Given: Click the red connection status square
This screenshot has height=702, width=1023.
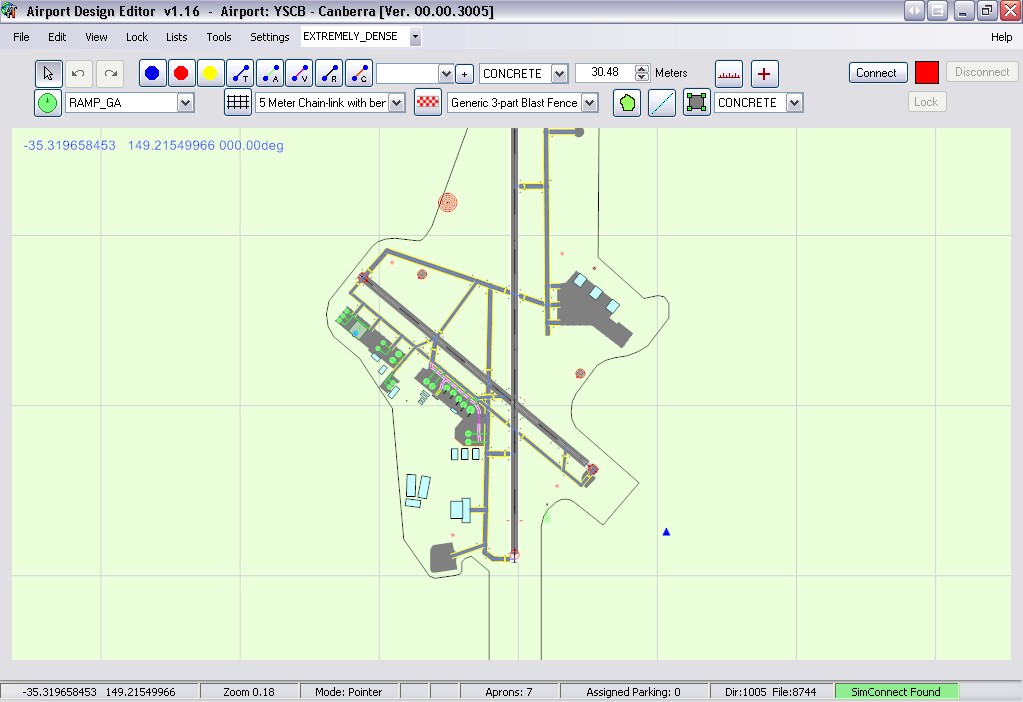Looking at the screenshot, I should tap(927, 72).
